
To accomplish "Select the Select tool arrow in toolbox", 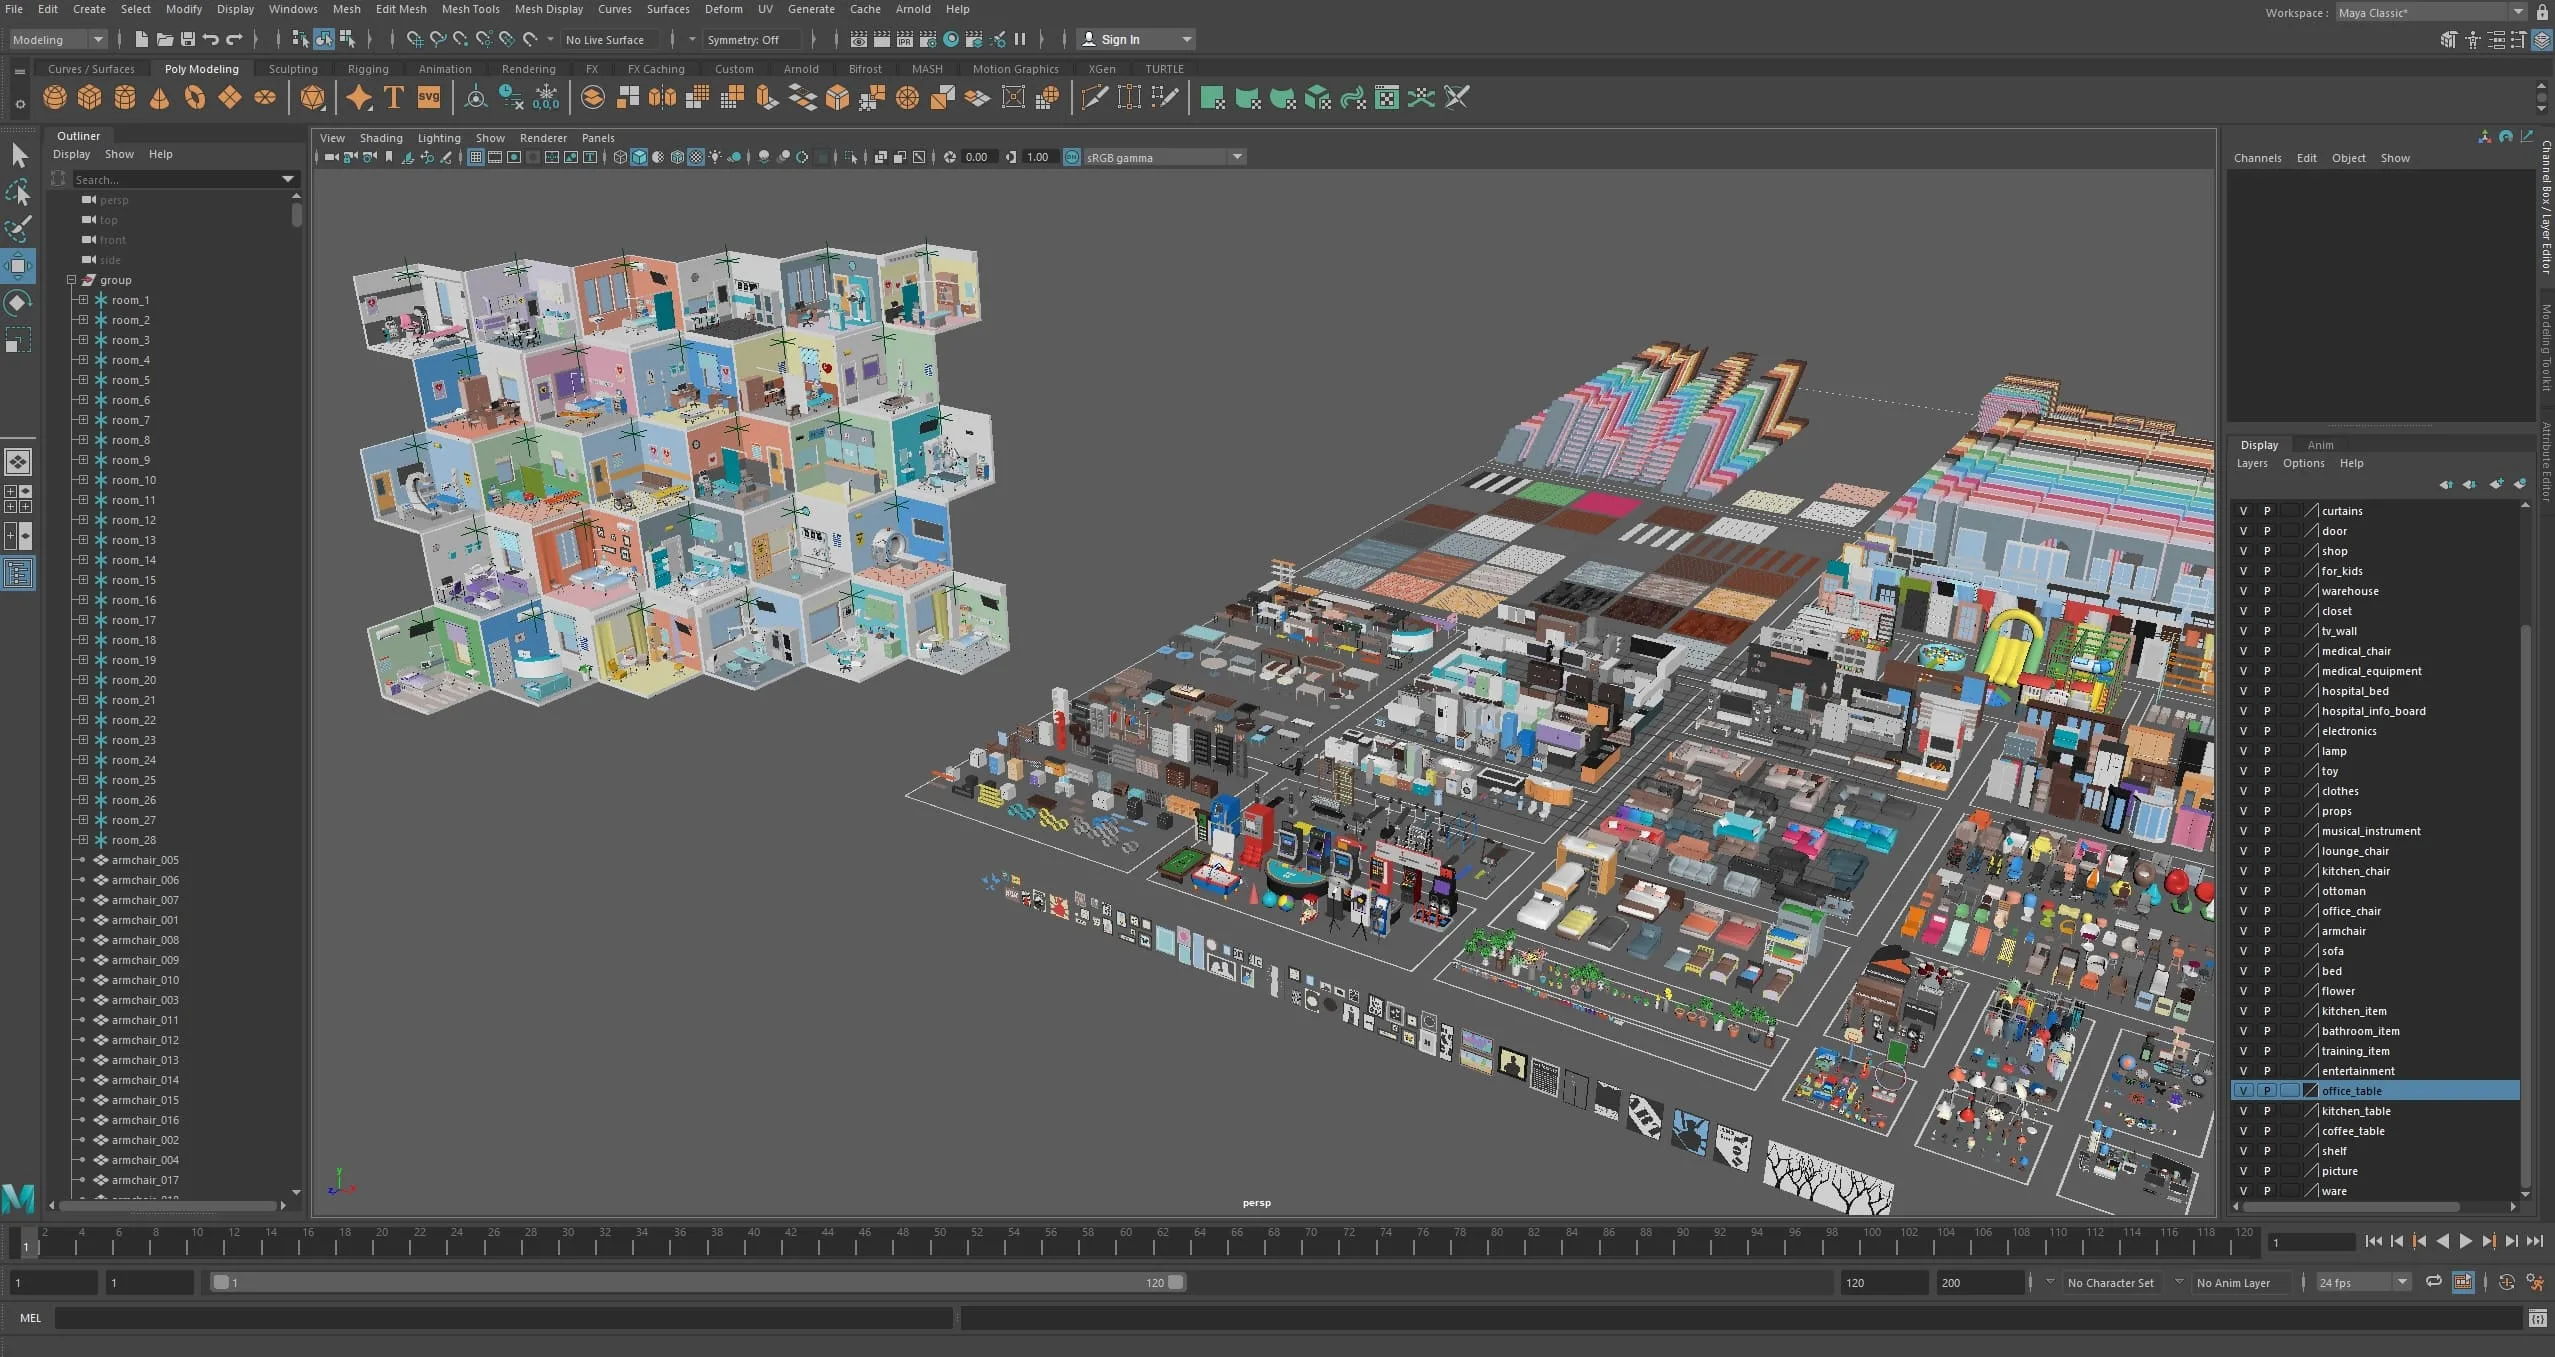I will [19, 155].
